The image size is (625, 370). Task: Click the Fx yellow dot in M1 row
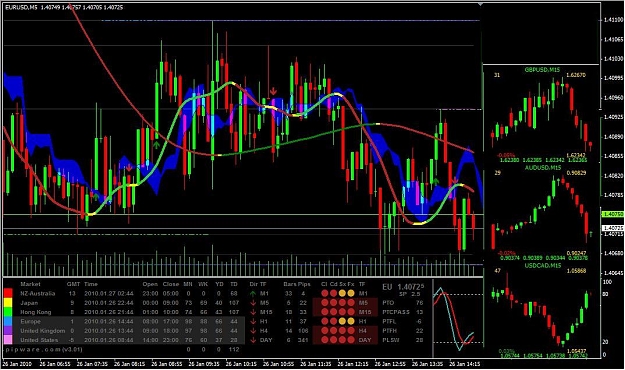pyautogui.click(x=351, y=293)
